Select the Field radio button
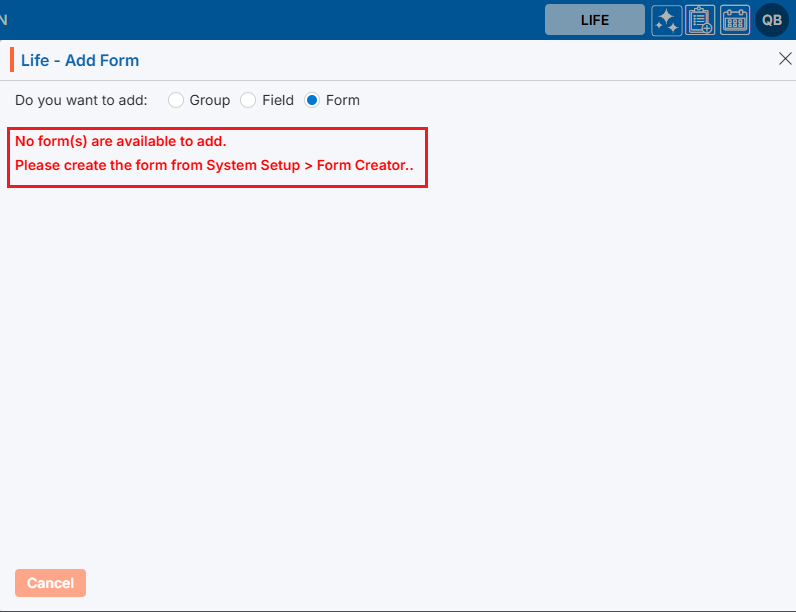This screenshot has height=612, width=796. tap(248, 100)
